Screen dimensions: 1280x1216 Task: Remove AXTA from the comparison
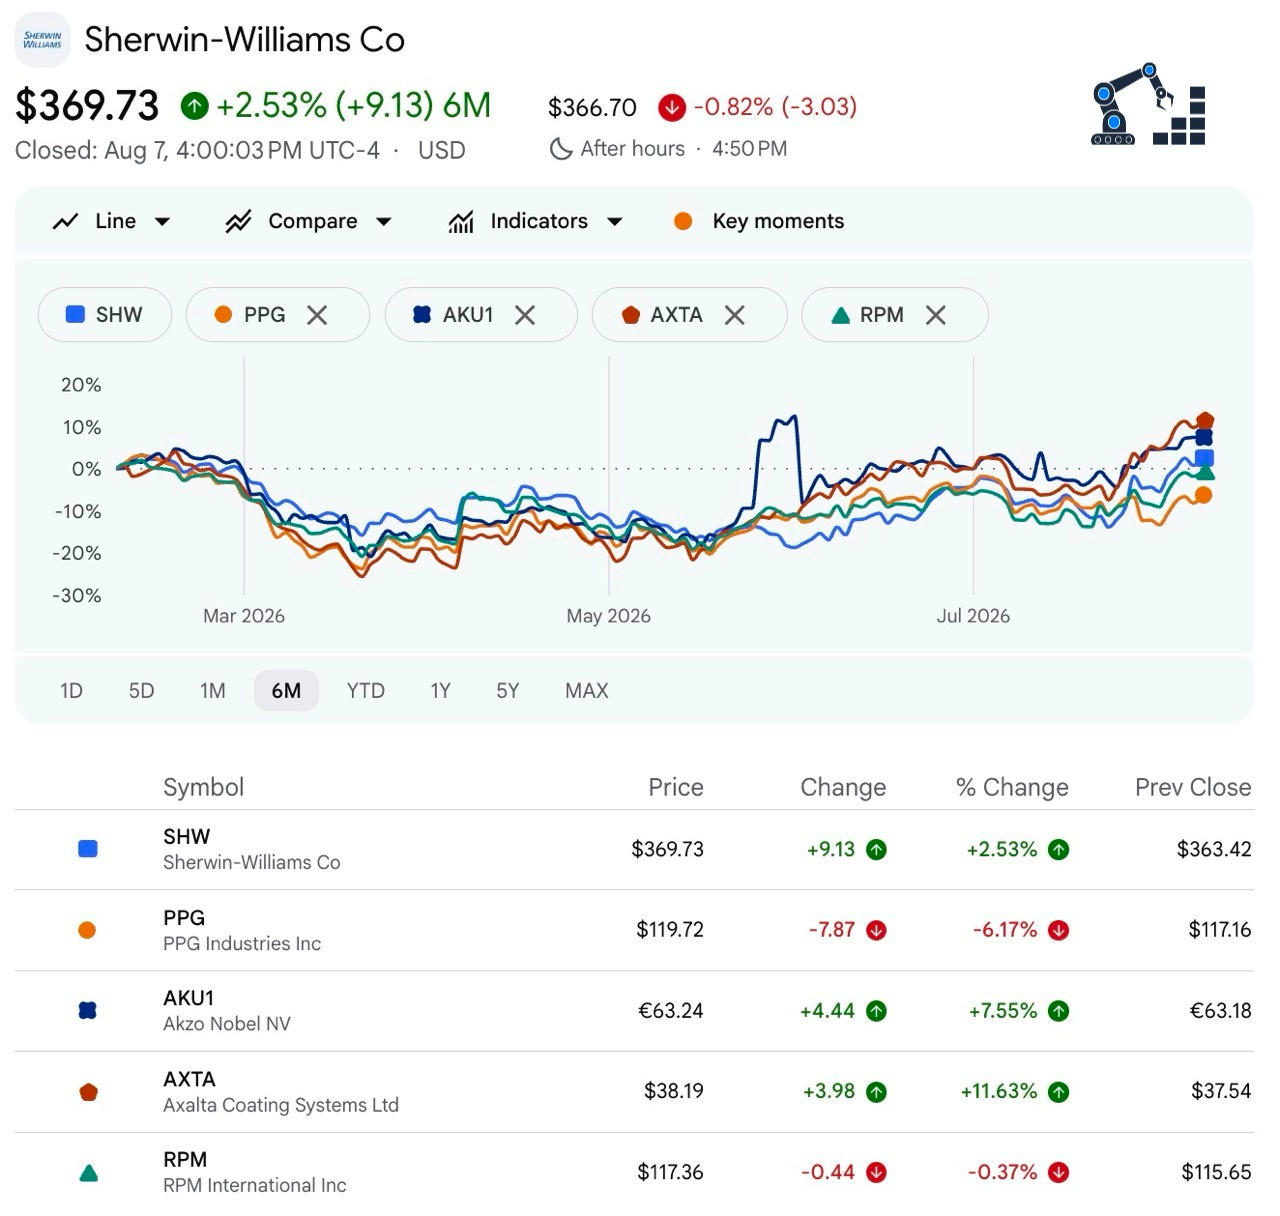735,315
